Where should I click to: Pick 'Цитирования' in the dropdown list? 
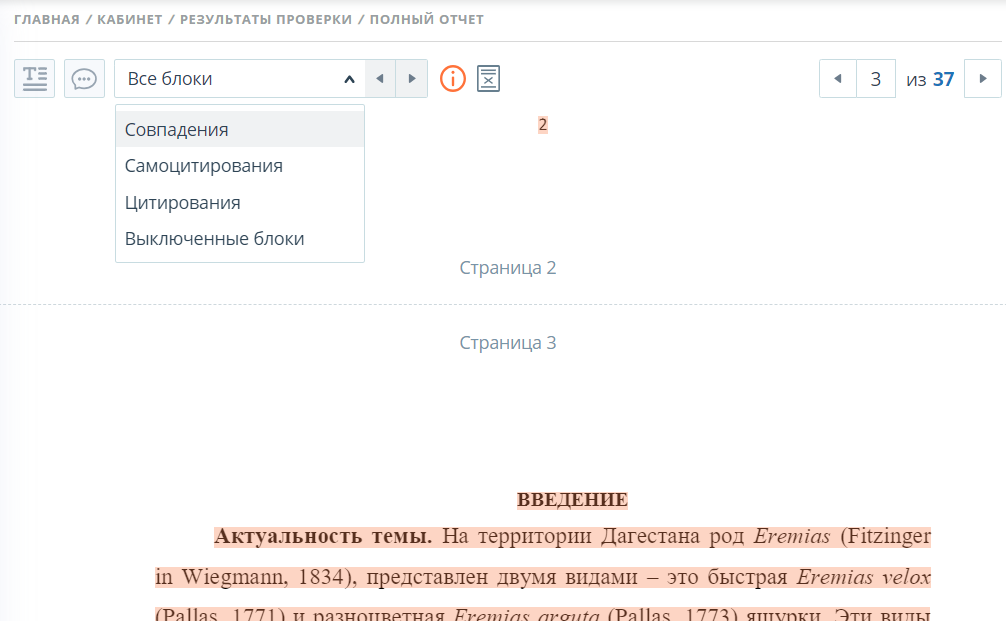(x=183, y=203)
